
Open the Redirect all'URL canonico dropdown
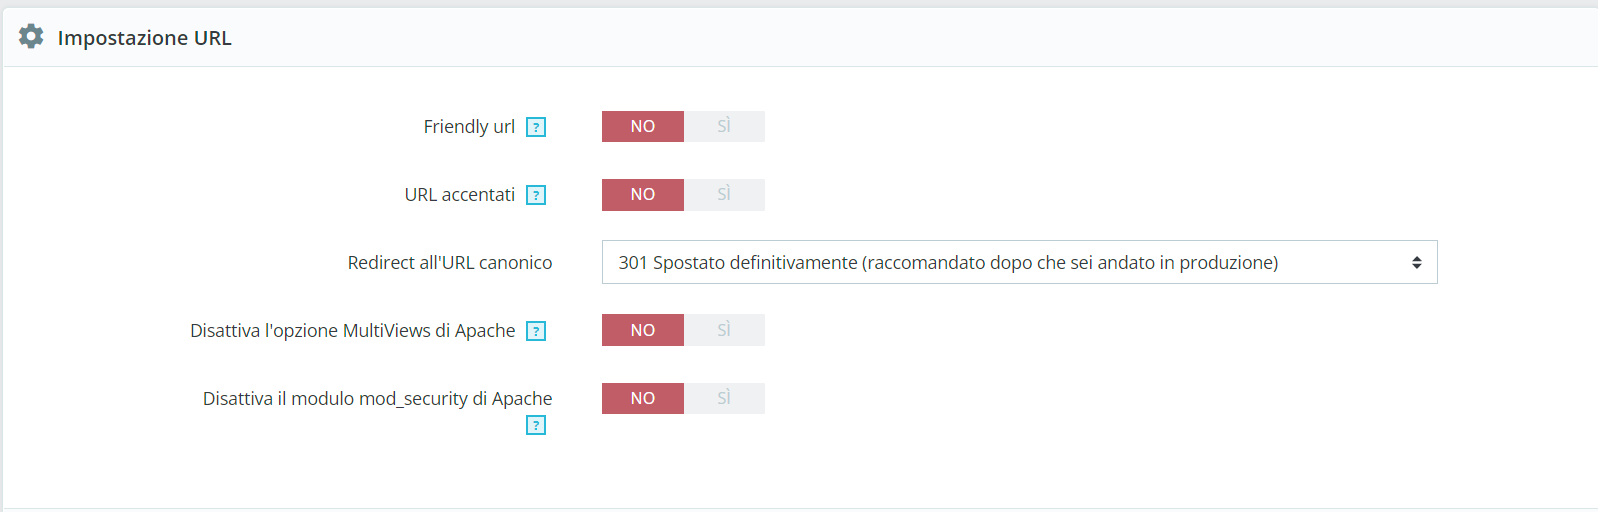(1018, 262)
